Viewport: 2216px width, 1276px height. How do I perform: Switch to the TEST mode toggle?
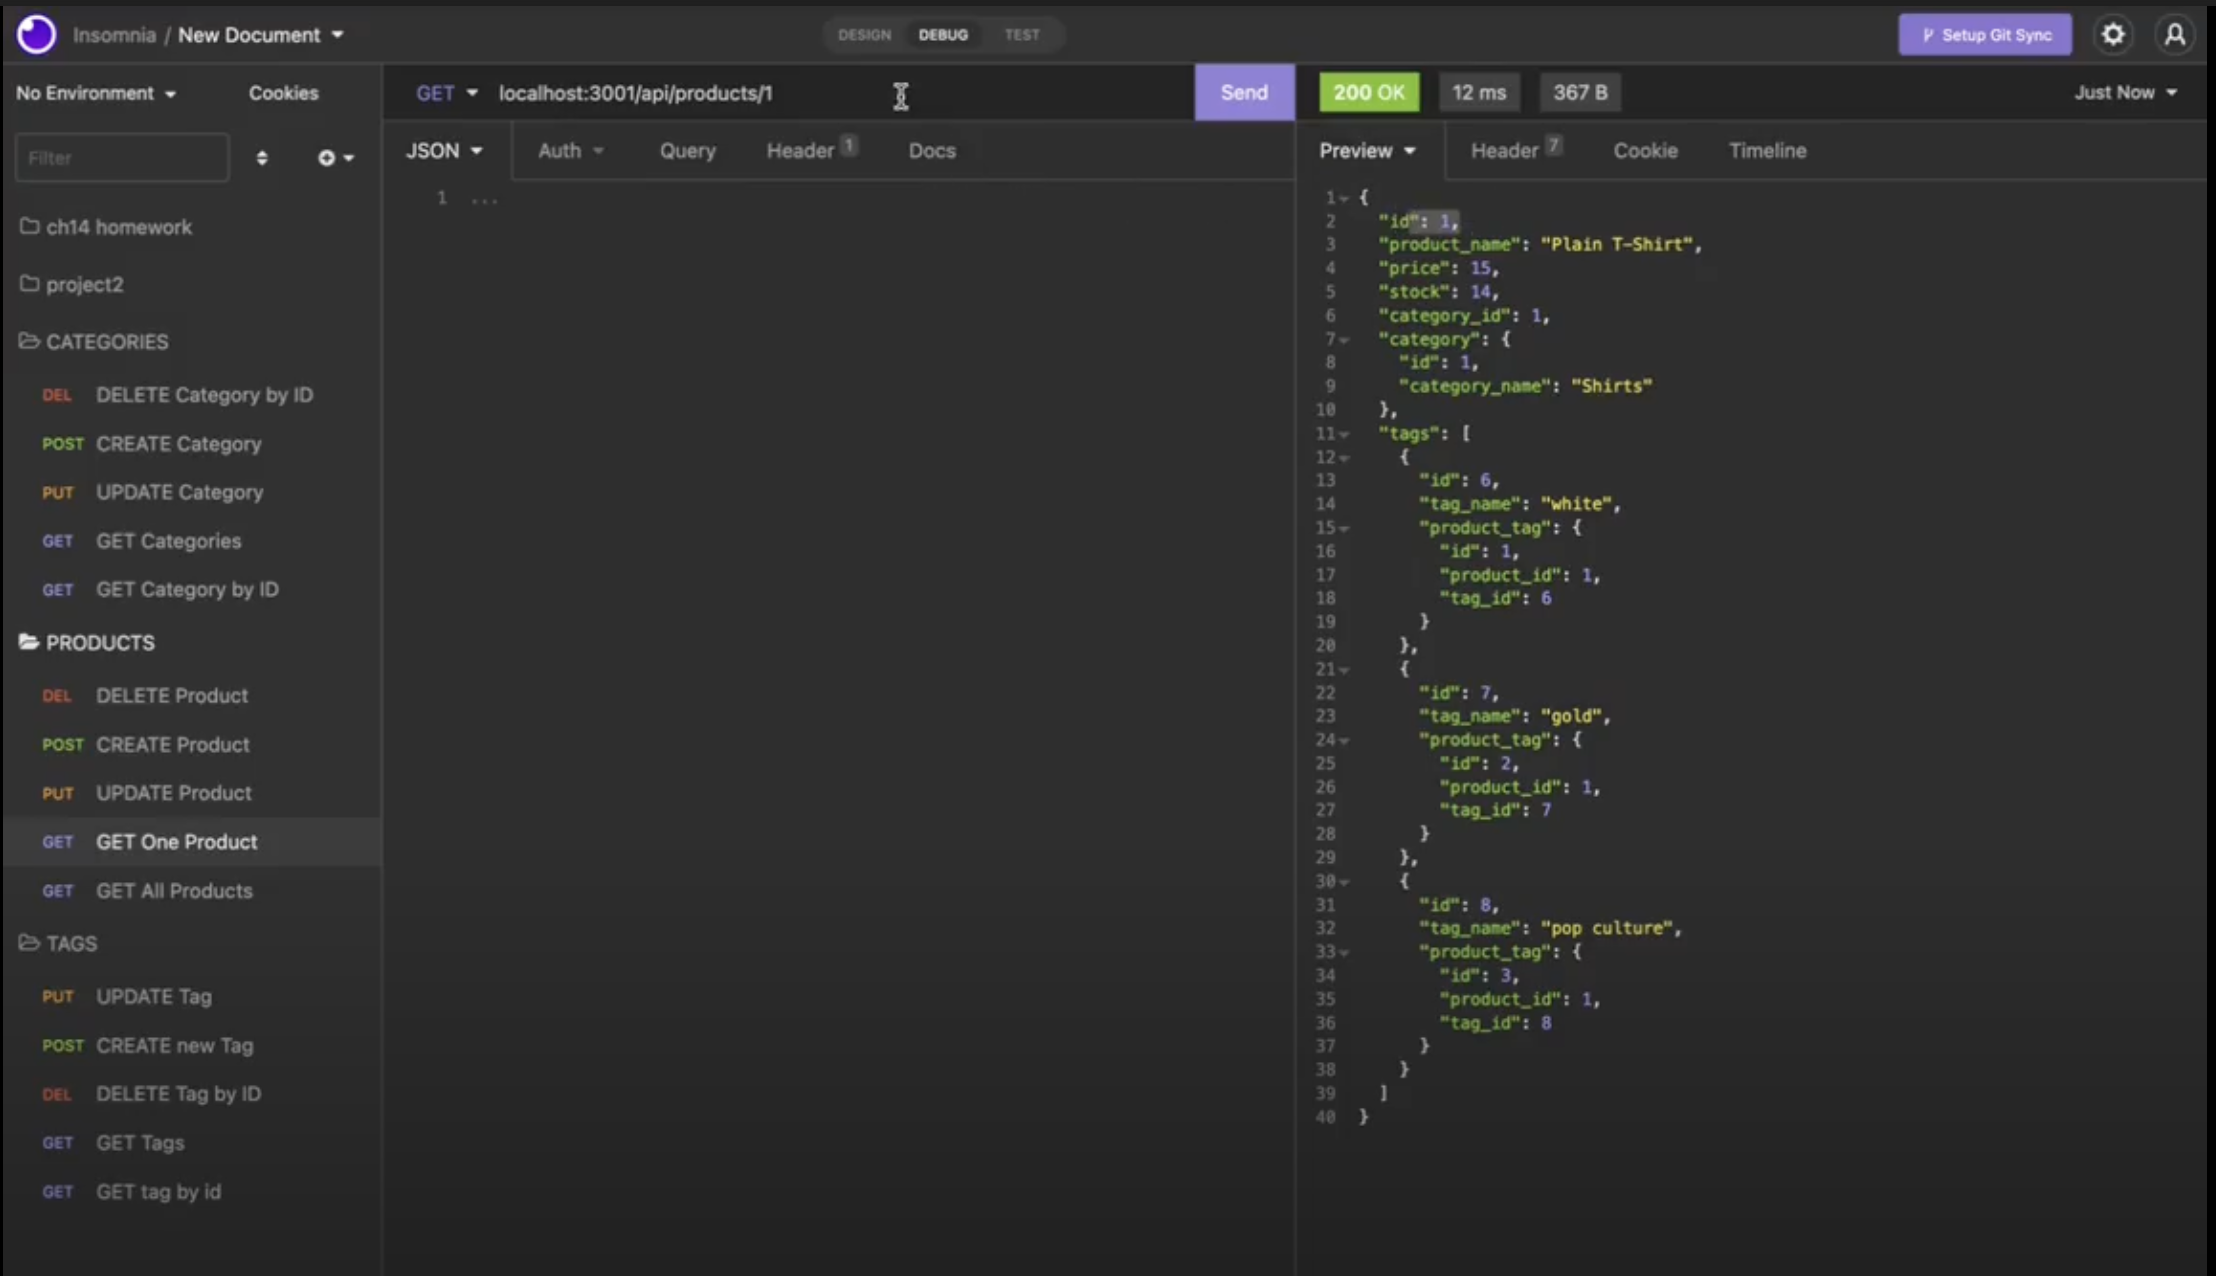point(1021,35)
